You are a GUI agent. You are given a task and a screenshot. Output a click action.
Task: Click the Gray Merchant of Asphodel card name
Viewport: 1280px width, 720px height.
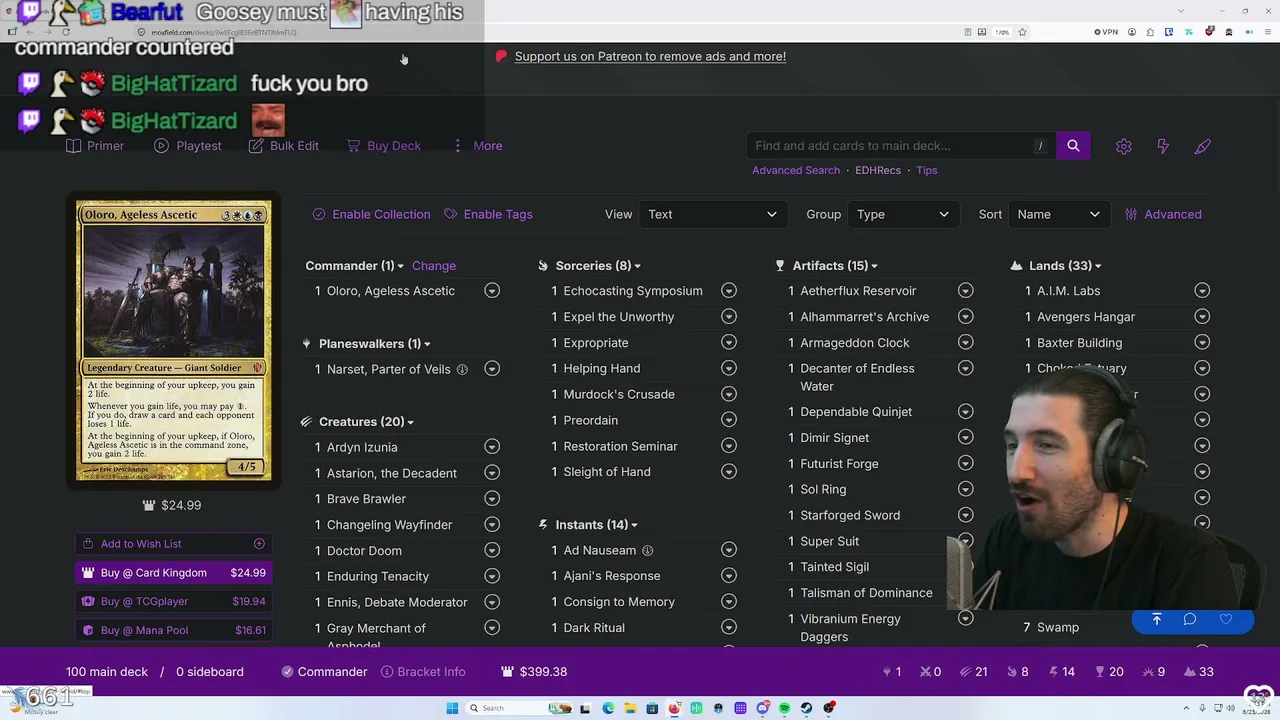[376, 636]
